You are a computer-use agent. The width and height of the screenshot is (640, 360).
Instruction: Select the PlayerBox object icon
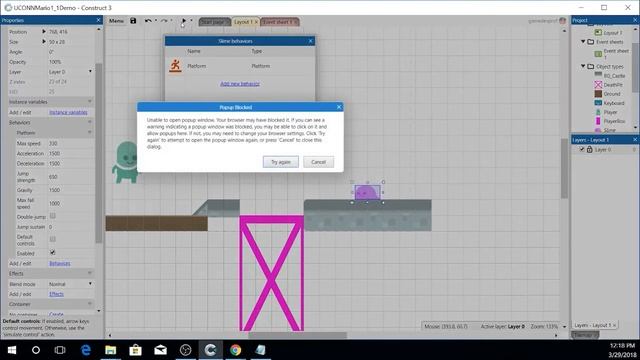coord(598,121)
